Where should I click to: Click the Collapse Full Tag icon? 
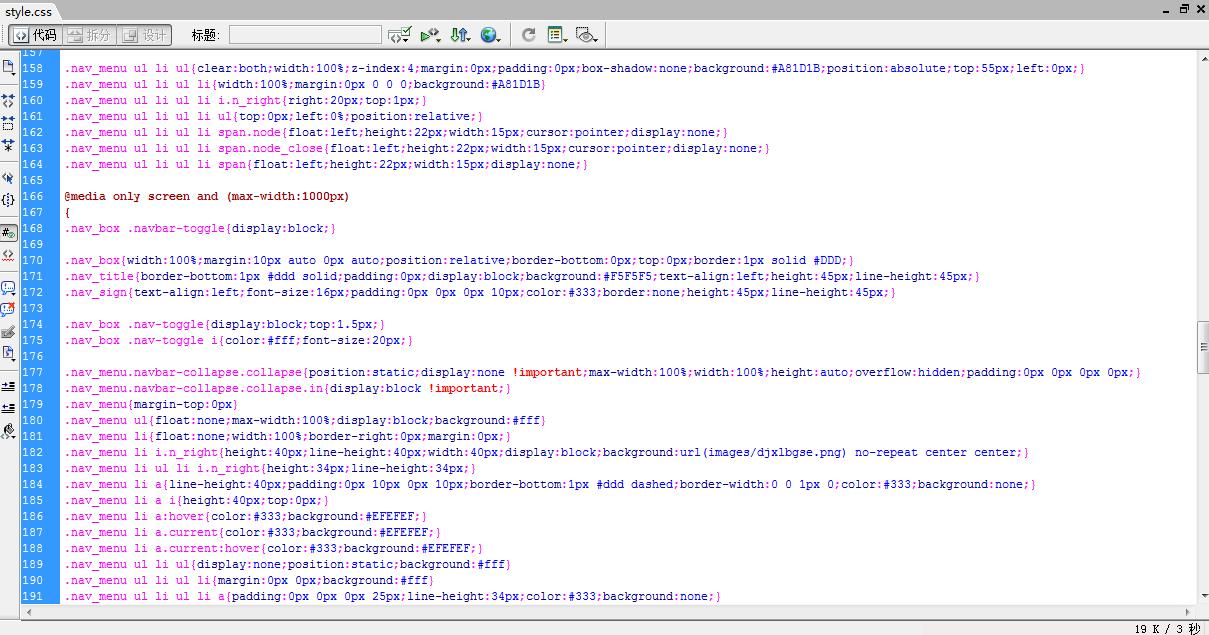click(8, 101)
